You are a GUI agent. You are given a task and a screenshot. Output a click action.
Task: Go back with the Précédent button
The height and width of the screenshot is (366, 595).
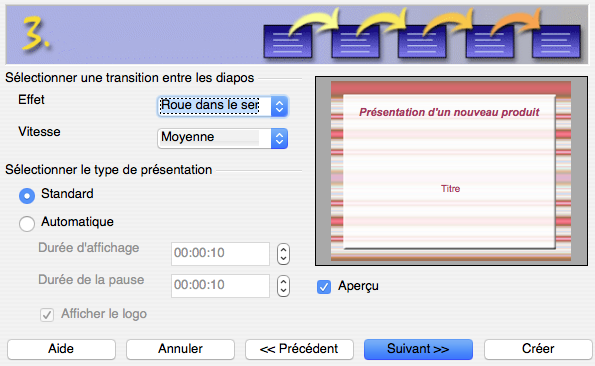299,349
